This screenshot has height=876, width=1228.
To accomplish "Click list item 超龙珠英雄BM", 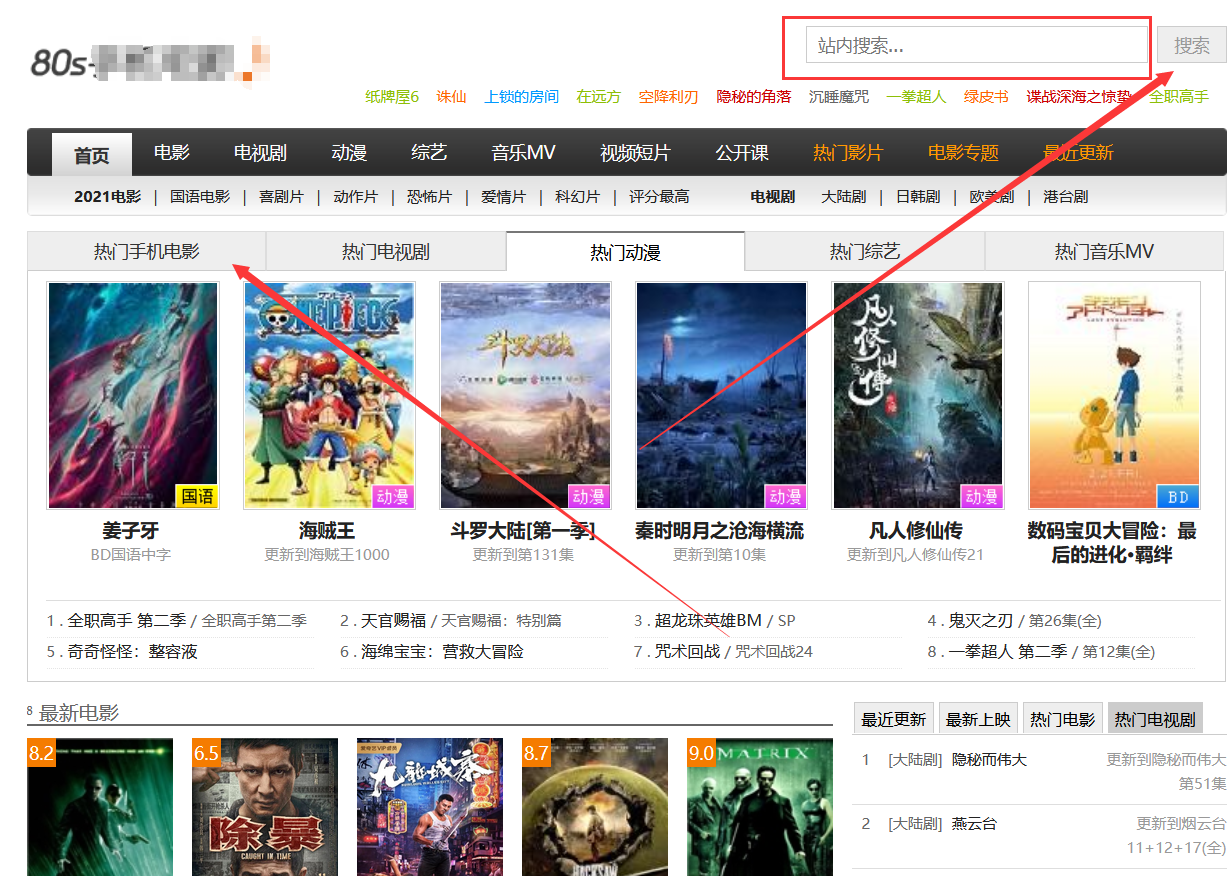I will point(708,620).
